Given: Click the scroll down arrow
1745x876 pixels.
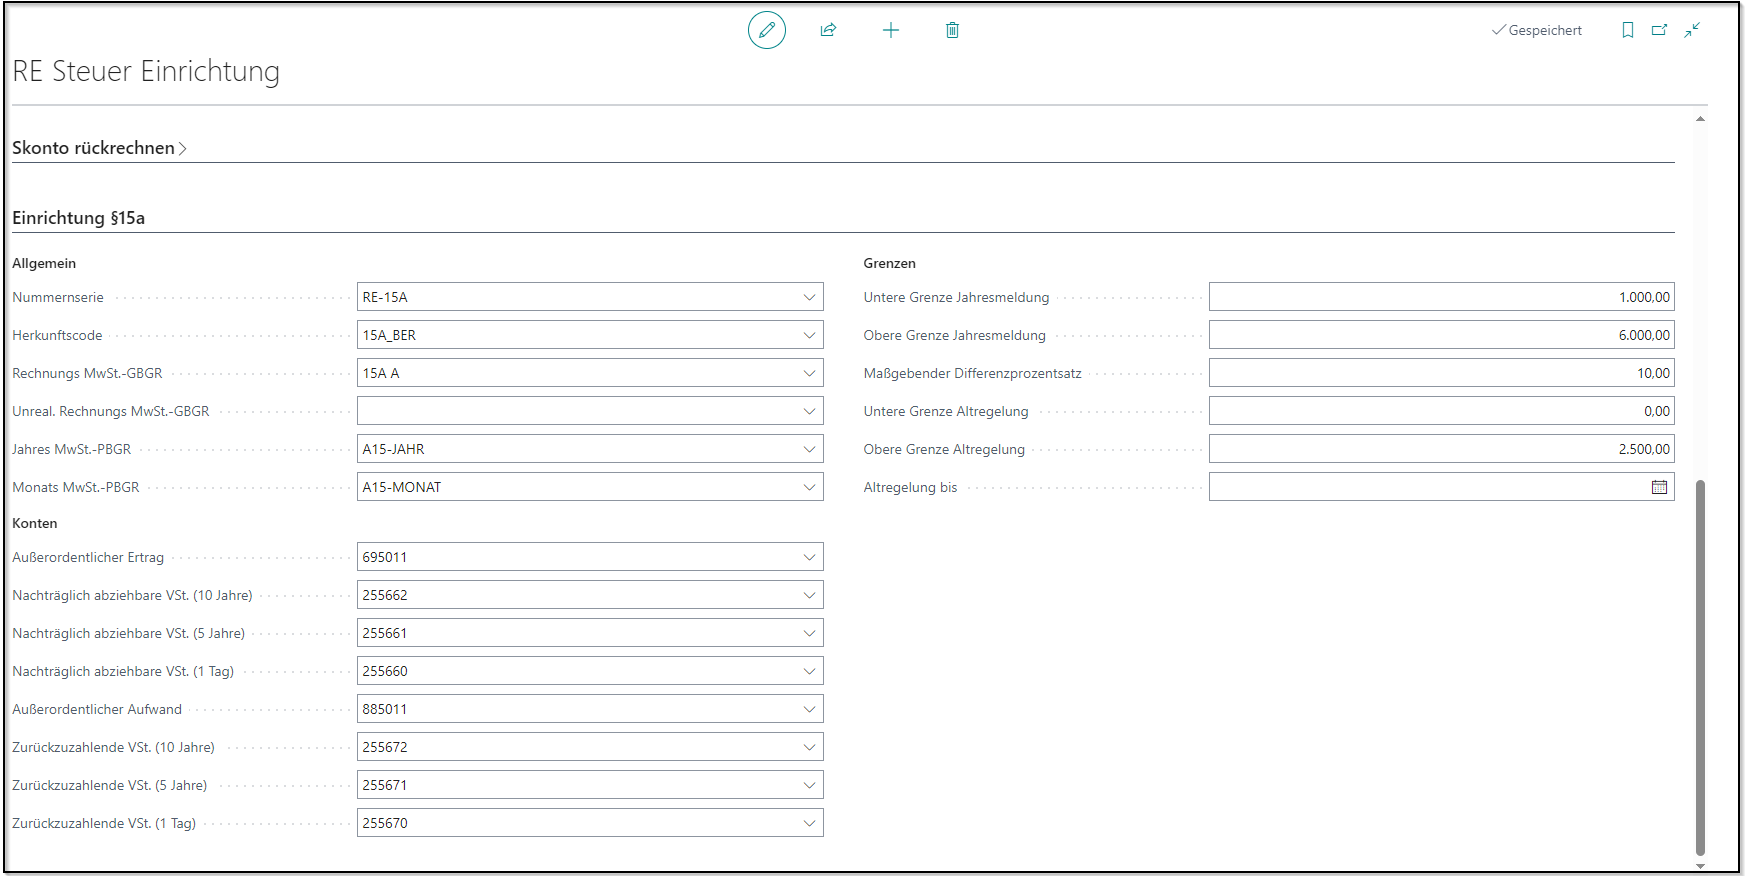Looking at the screenshot, I should click(1700, 866).
